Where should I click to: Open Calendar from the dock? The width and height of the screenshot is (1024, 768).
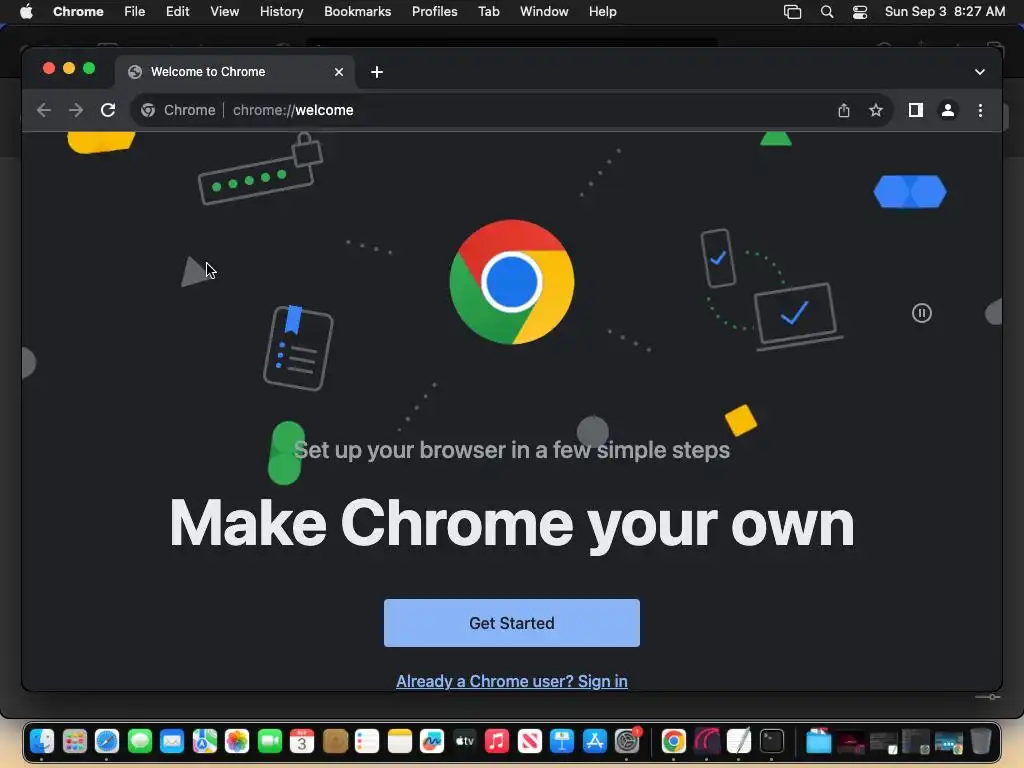click(302, 741)
